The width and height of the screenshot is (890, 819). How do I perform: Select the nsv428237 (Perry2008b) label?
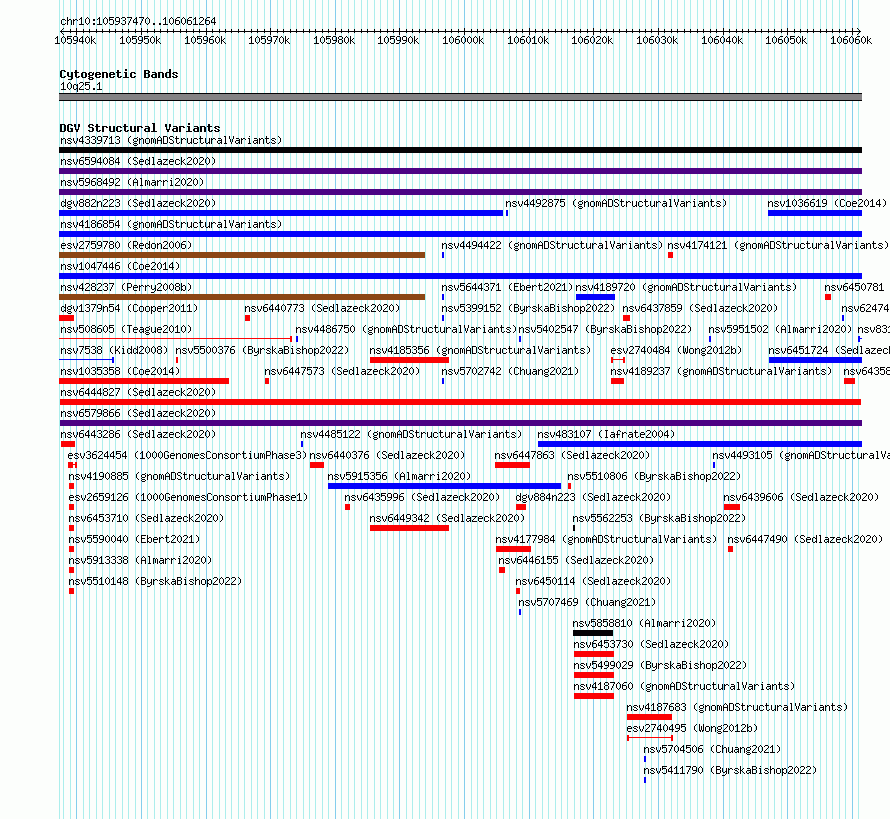click(x=126, y=287)
